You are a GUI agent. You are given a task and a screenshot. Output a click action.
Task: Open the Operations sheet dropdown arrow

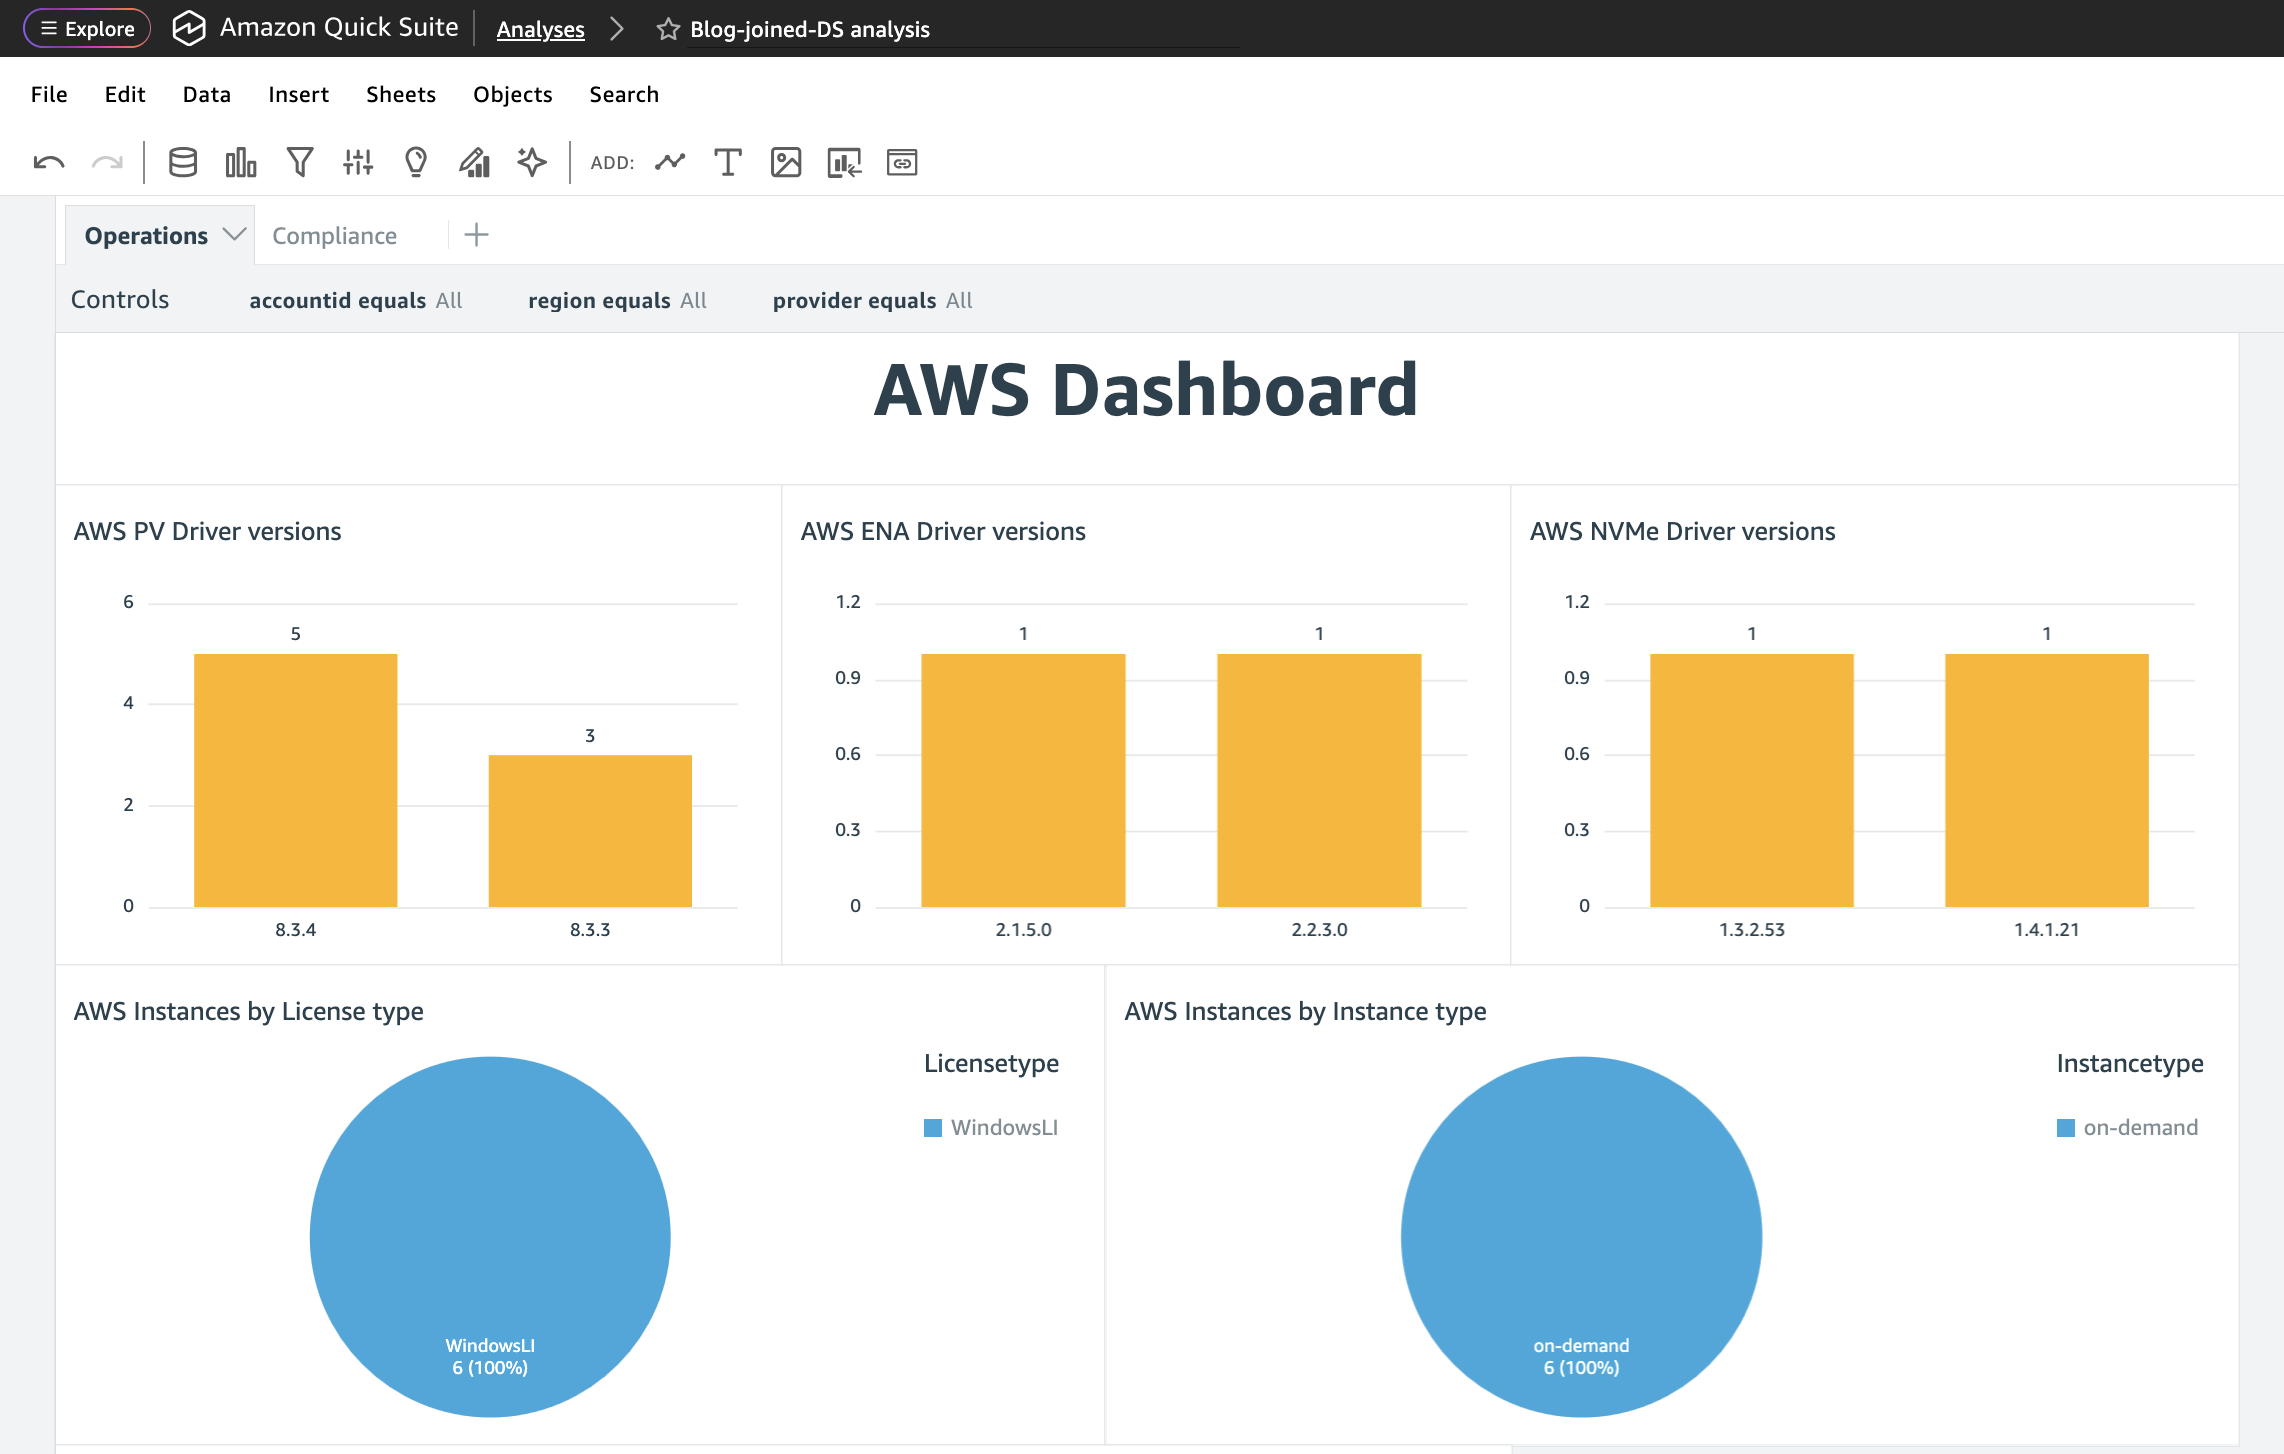233,234
